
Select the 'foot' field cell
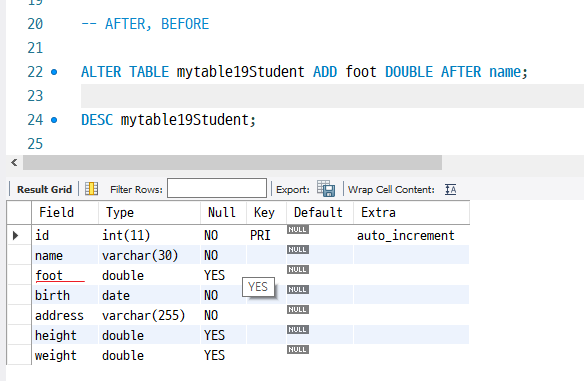[65, 276]
